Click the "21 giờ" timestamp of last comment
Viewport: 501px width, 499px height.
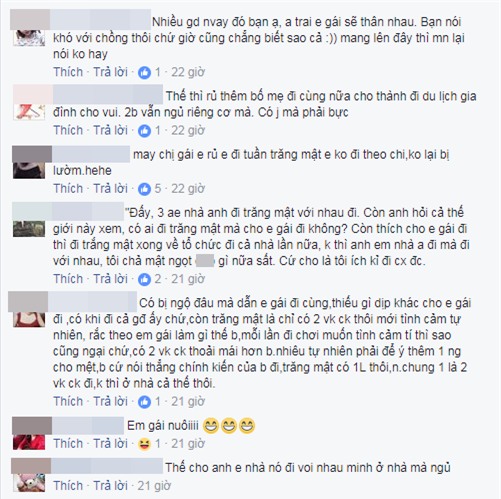click(x=154, y=486)
